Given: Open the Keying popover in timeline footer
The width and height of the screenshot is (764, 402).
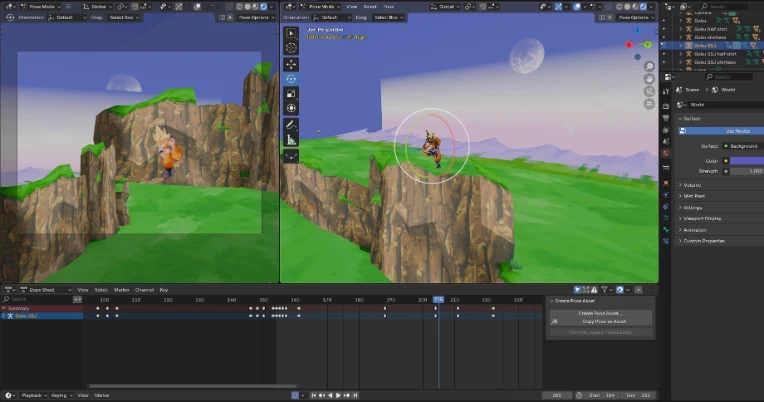Looking at the screenshot, I should (x=61, y=395).
